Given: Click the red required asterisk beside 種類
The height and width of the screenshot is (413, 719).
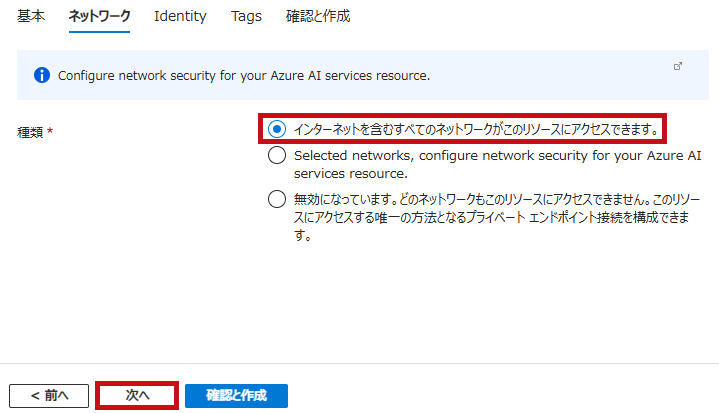Looking at the screenshot, I should pyautogui.click(x=50, y=131).
